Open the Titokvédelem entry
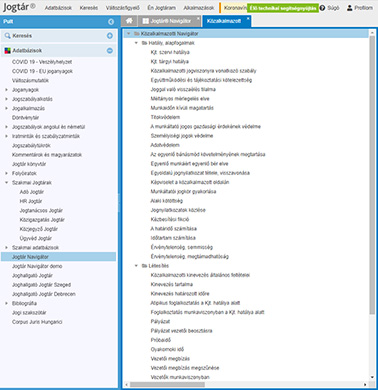The width and height of the screenshot is (378, 390). [x=165, y=117]
